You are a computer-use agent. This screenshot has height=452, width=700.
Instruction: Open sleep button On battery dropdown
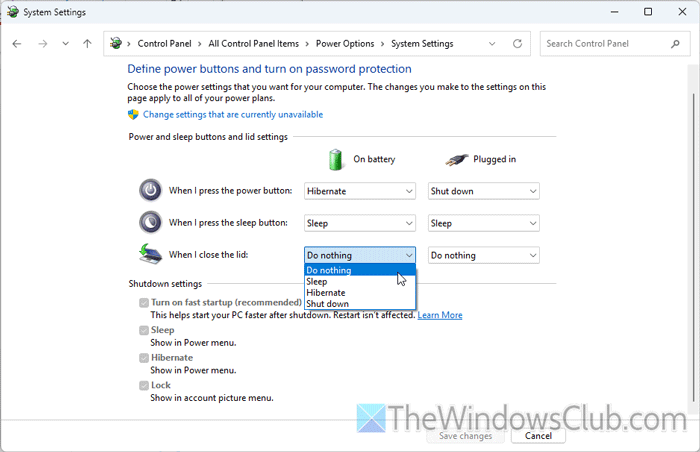[x=360, y=223]
